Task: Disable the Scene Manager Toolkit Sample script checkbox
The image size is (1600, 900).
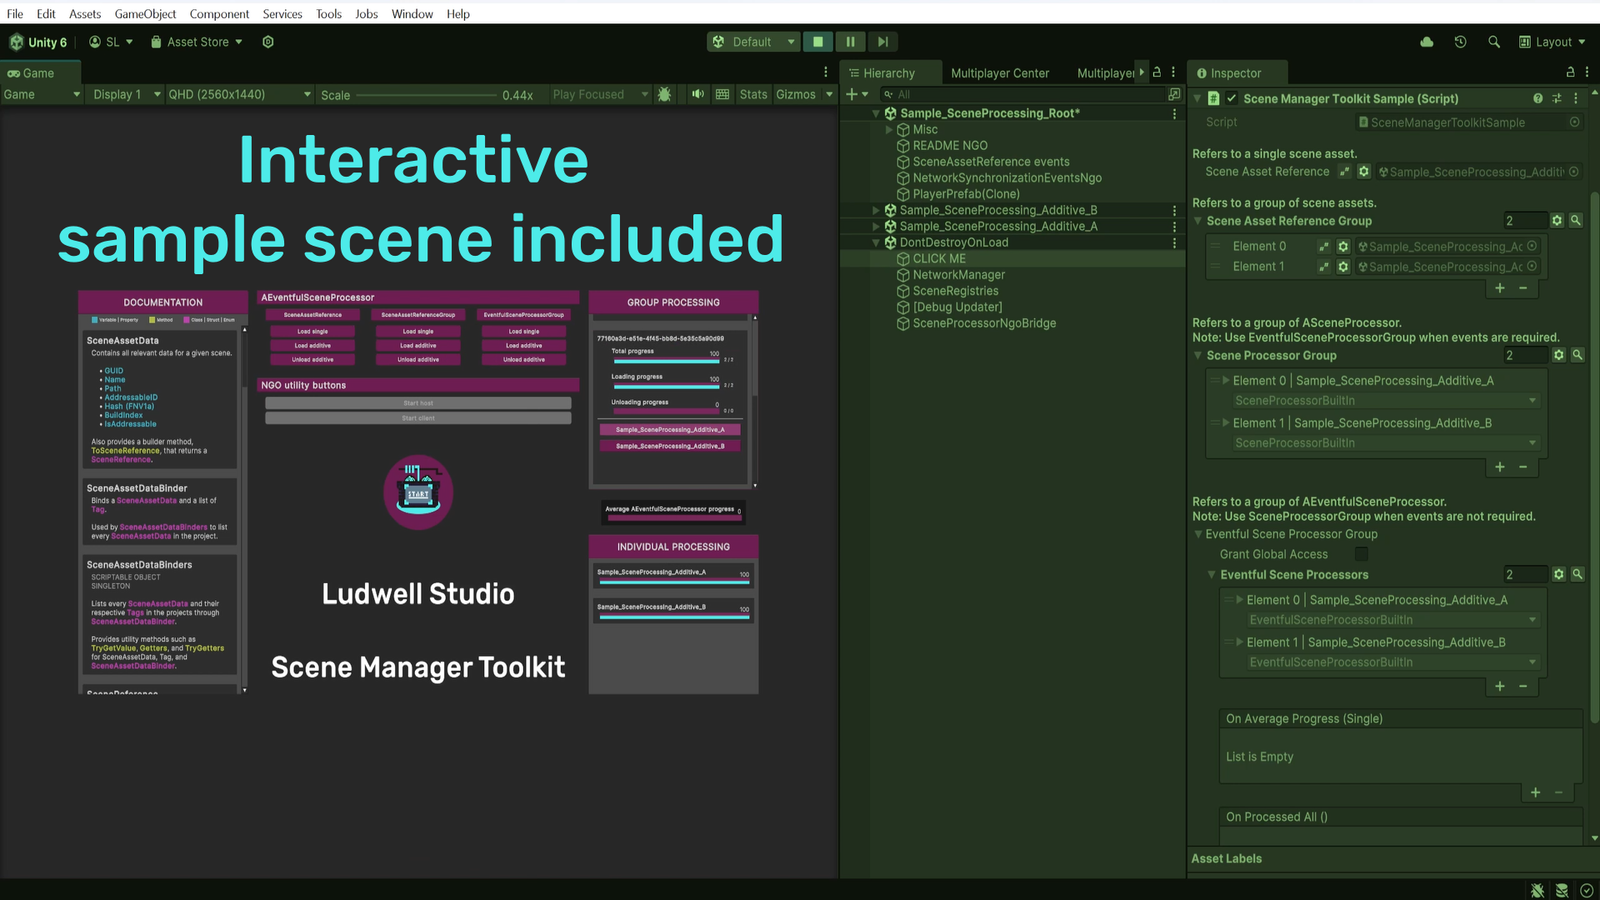Action: (1232, 99)
